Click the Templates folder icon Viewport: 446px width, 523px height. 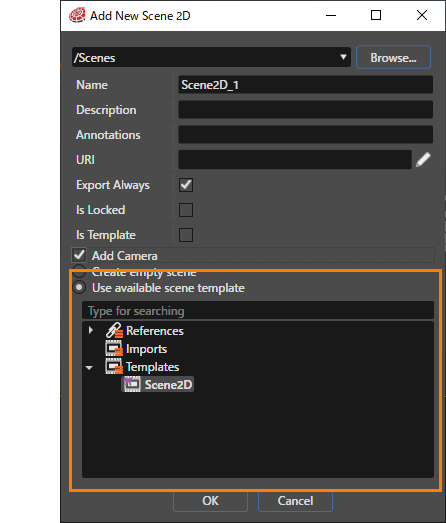click(x=114, y=367)
